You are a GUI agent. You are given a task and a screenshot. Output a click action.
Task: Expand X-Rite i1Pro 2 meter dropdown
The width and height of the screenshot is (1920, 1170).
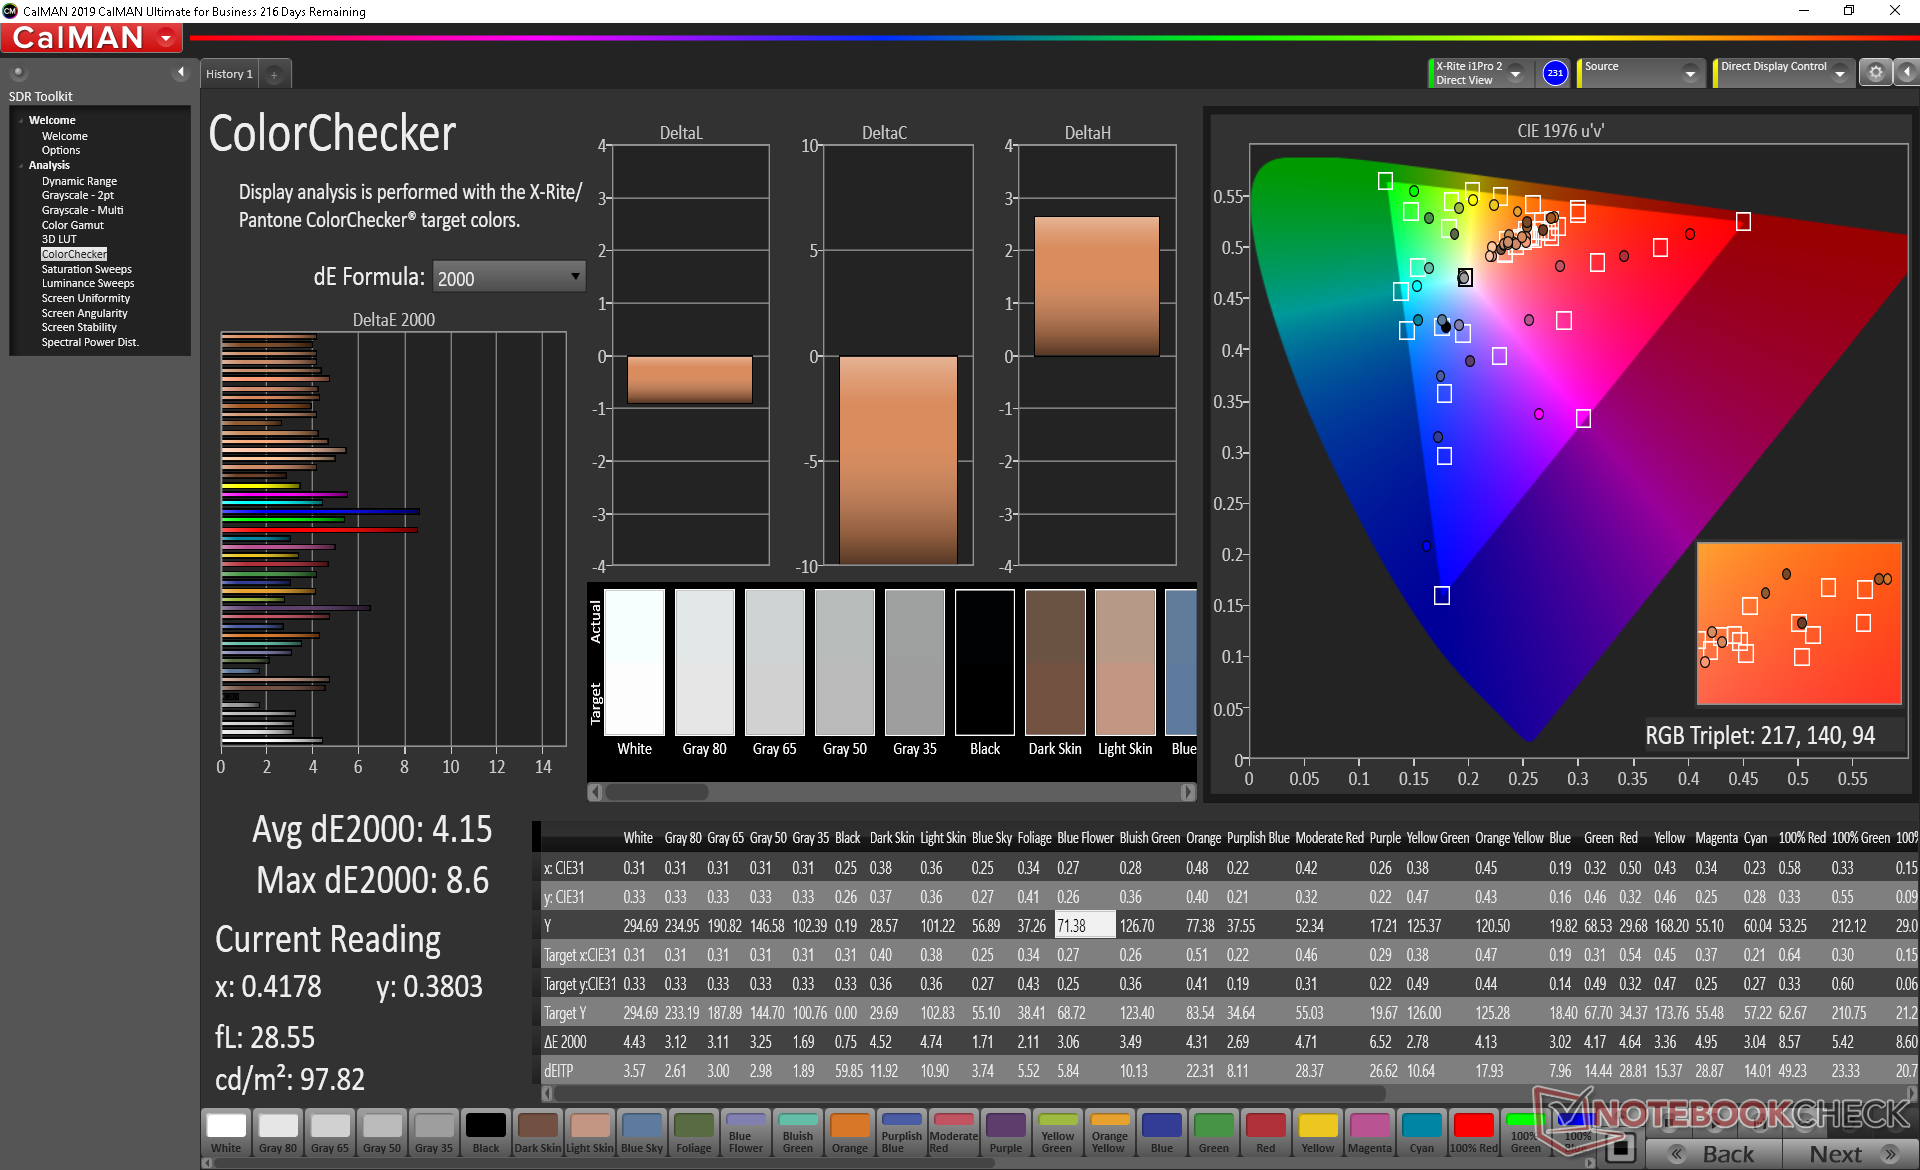1516,74
